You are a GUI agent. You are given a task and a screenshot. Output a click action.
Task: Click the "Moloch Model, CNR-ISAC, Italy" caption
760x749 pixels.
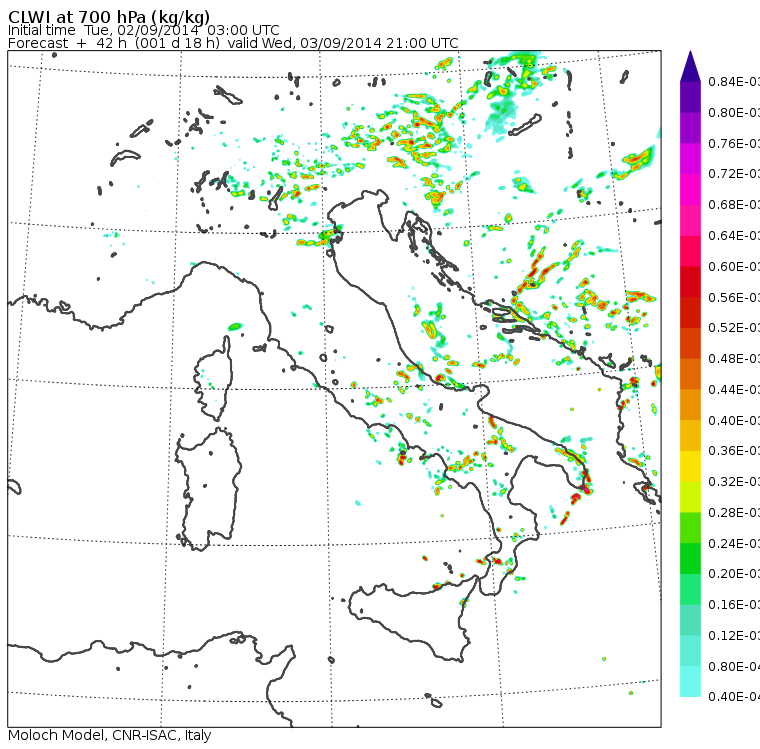110,735
